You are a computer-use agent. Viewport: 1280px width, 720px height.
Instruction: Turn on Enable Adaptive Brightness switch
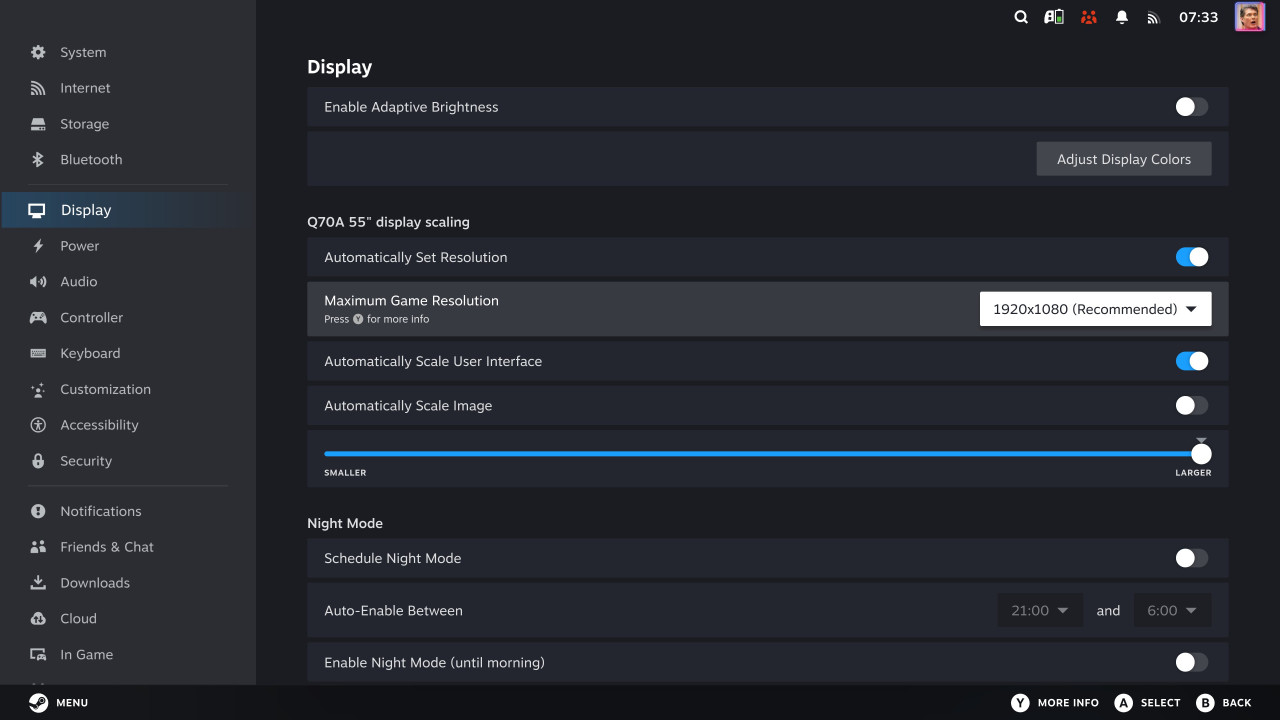(x=1192, y=107)
